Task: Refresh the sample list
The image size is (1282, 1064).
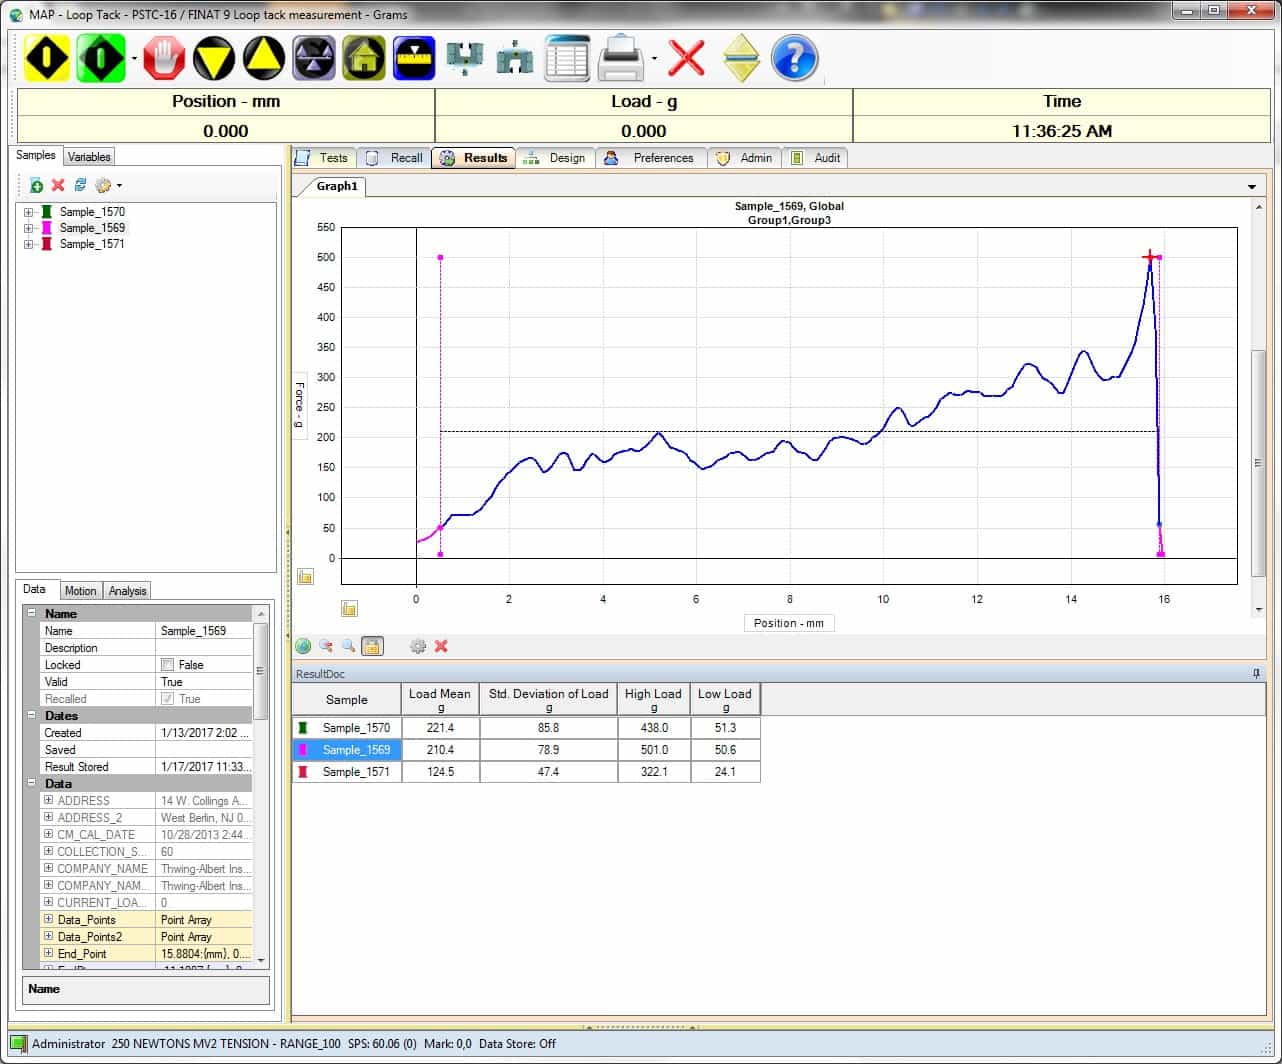Action: pyautogui.click(x=80, y=185)
